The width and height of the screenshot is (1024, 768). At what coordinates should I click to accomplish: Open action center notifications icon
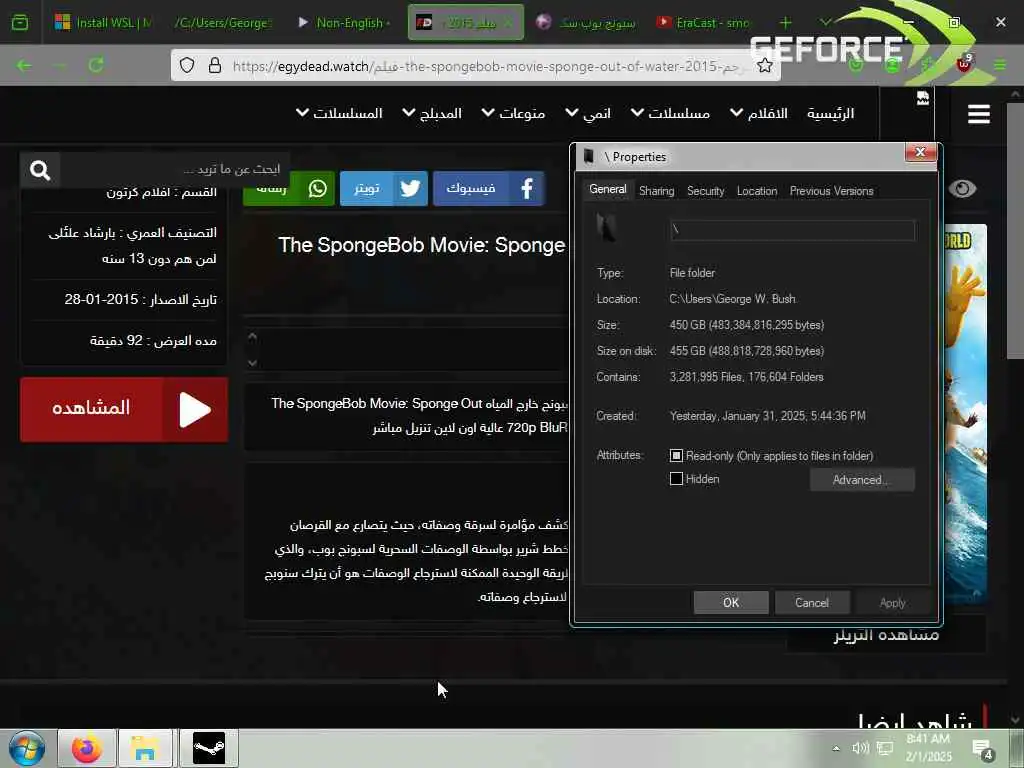(983, 748)
